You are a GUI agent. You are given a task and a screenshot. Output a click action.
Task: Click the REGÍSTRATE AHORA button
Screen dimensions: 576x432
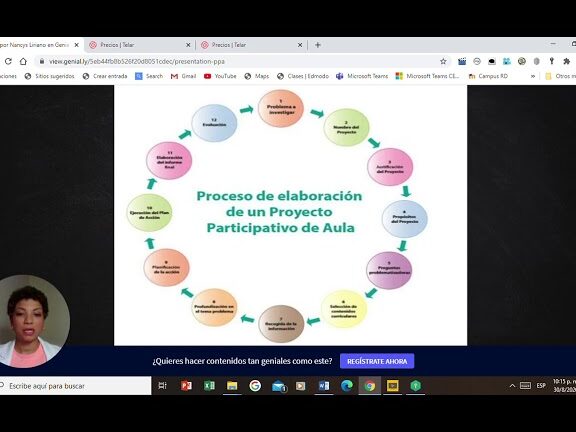377,361
